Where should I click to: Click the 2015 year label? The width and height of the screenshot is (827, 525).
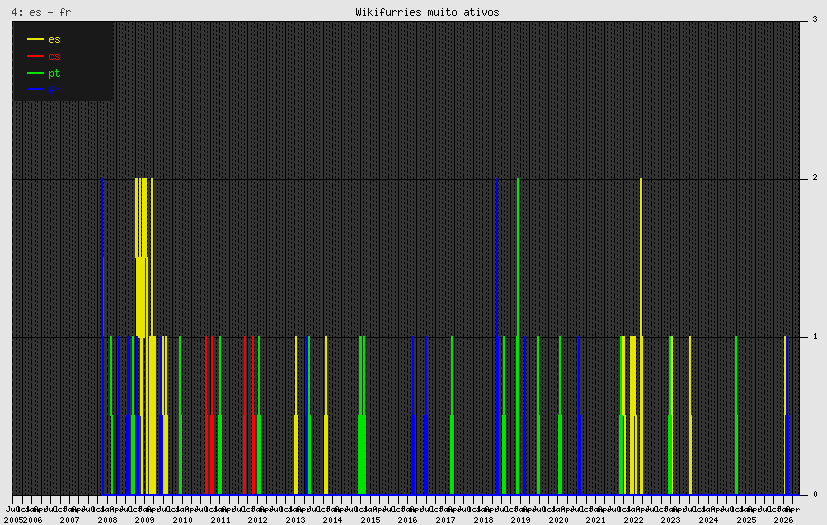click(370, 520)
